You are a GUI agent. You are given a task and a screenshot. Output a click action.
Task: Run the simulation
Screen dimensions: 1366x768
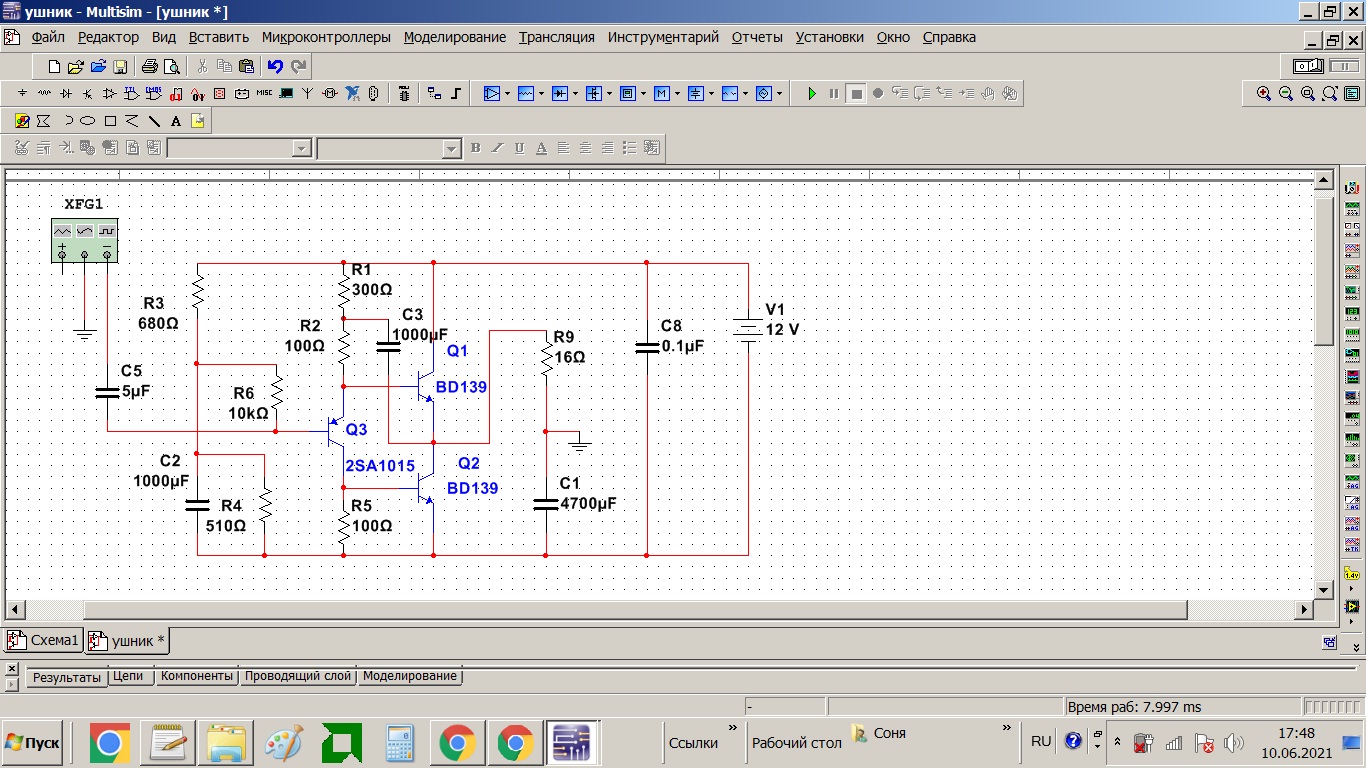point(812,93)
